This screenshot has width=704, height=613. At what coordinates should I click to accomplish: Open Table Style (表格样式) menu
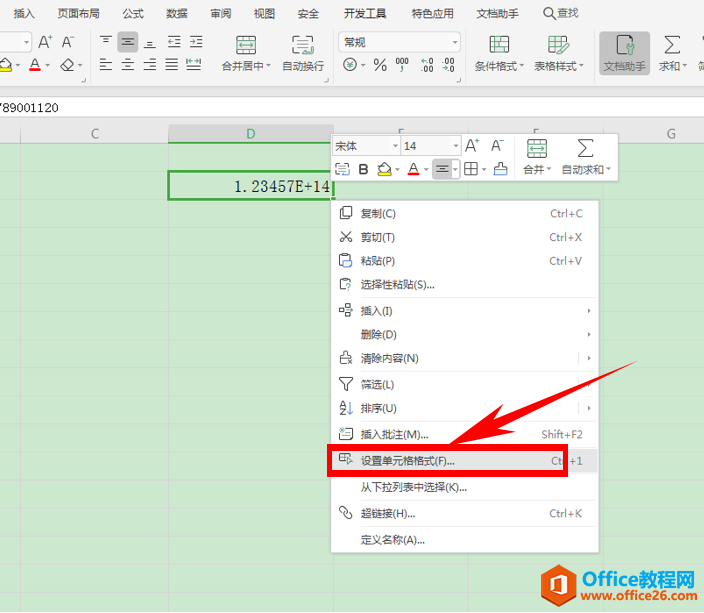559,53
